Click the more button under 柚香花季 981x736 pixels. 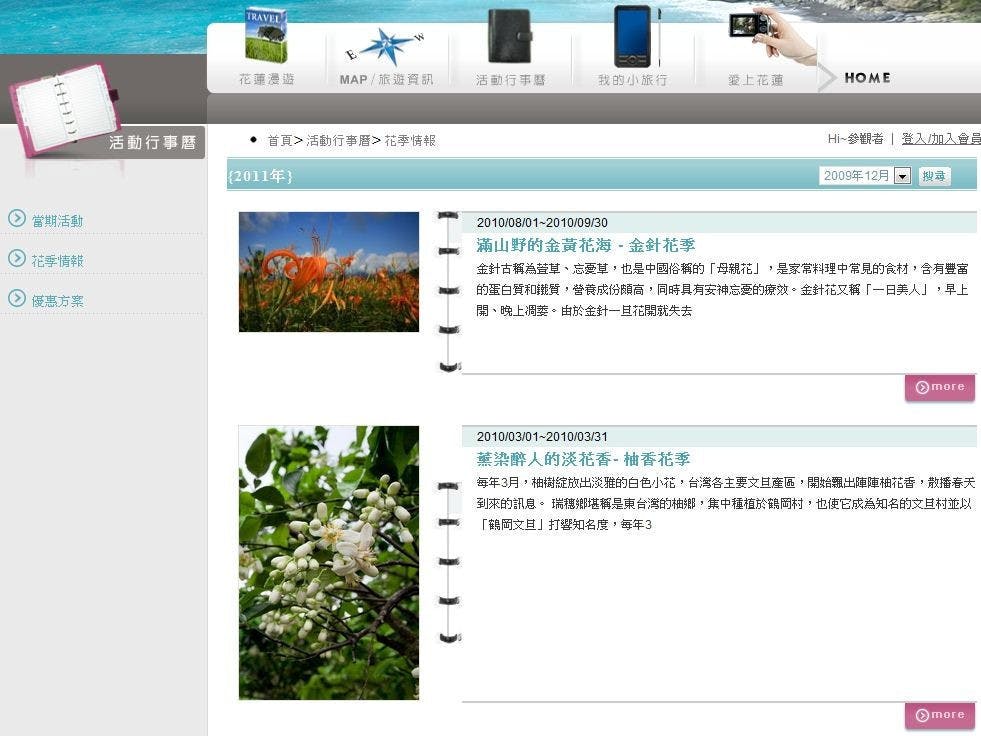point(938,714)
